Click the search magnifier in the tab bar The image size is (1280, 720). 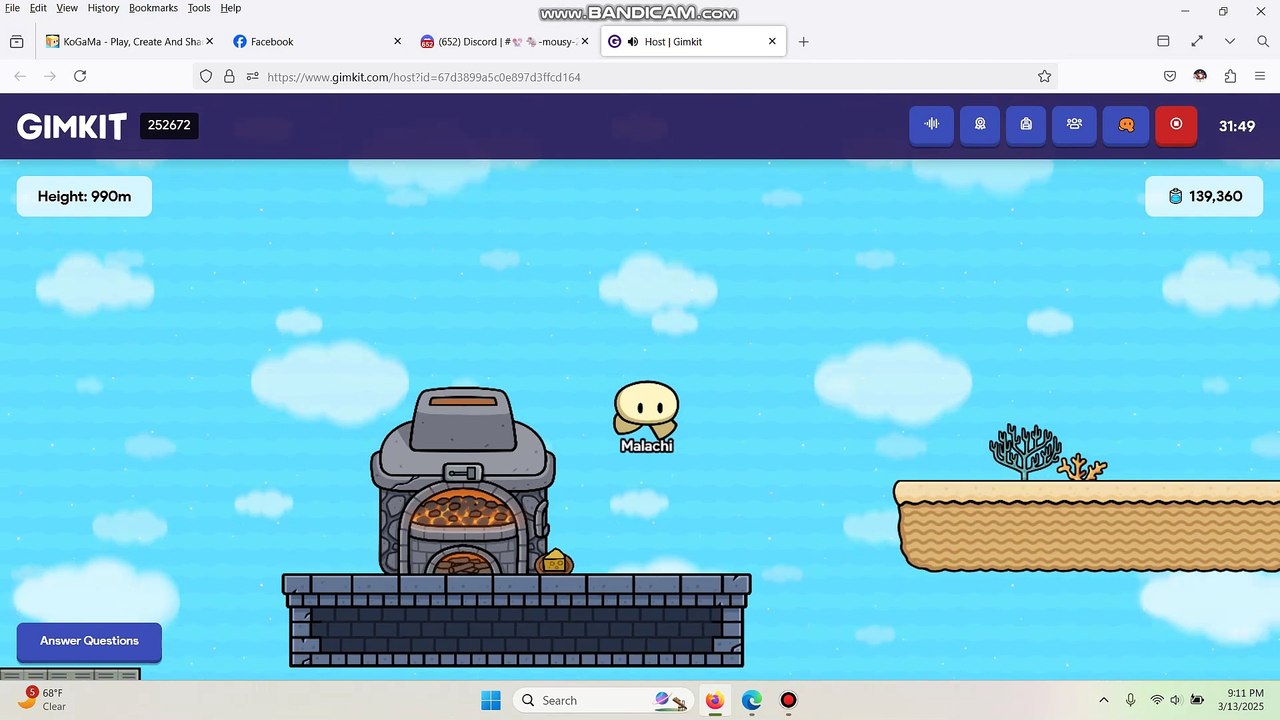click(1262, 41)
